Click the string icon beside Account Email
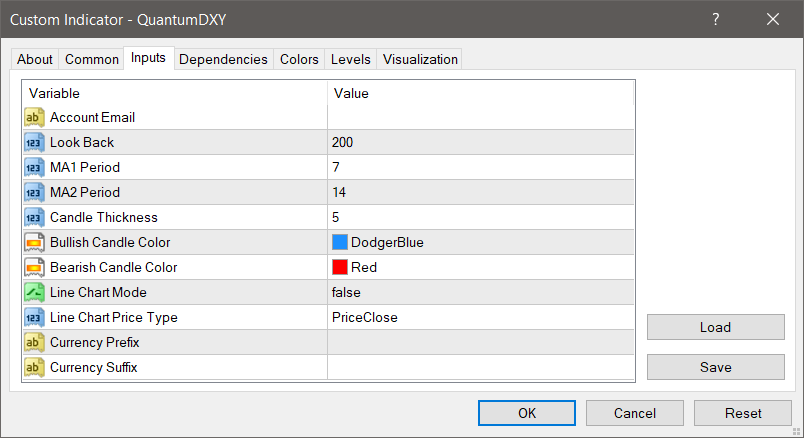804x438 pixels. [x=34, y=118]
